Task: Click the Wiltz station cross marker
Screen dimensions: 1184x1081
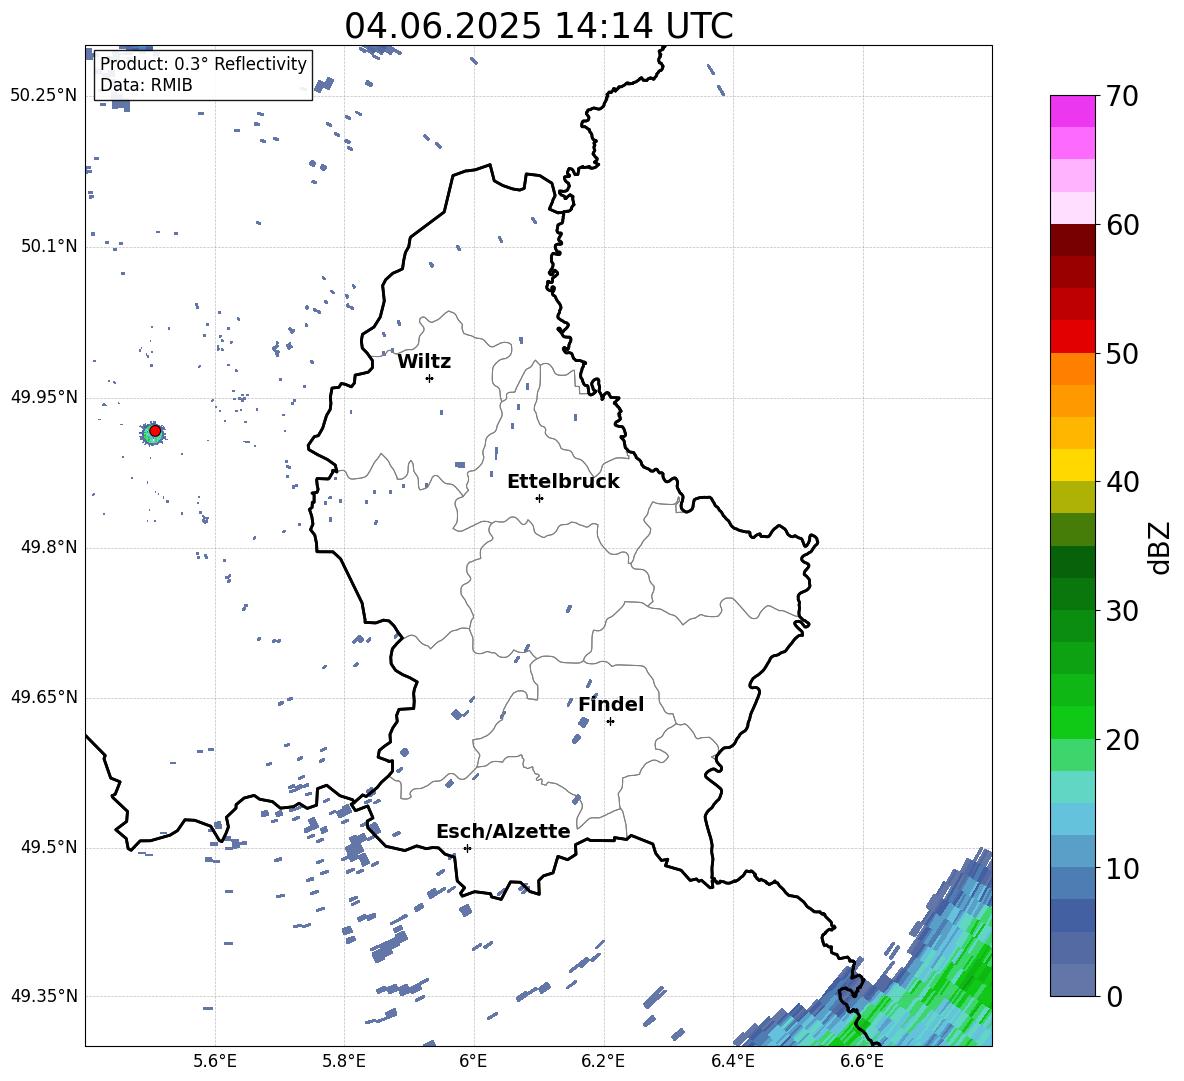Action: coord(430,378)
